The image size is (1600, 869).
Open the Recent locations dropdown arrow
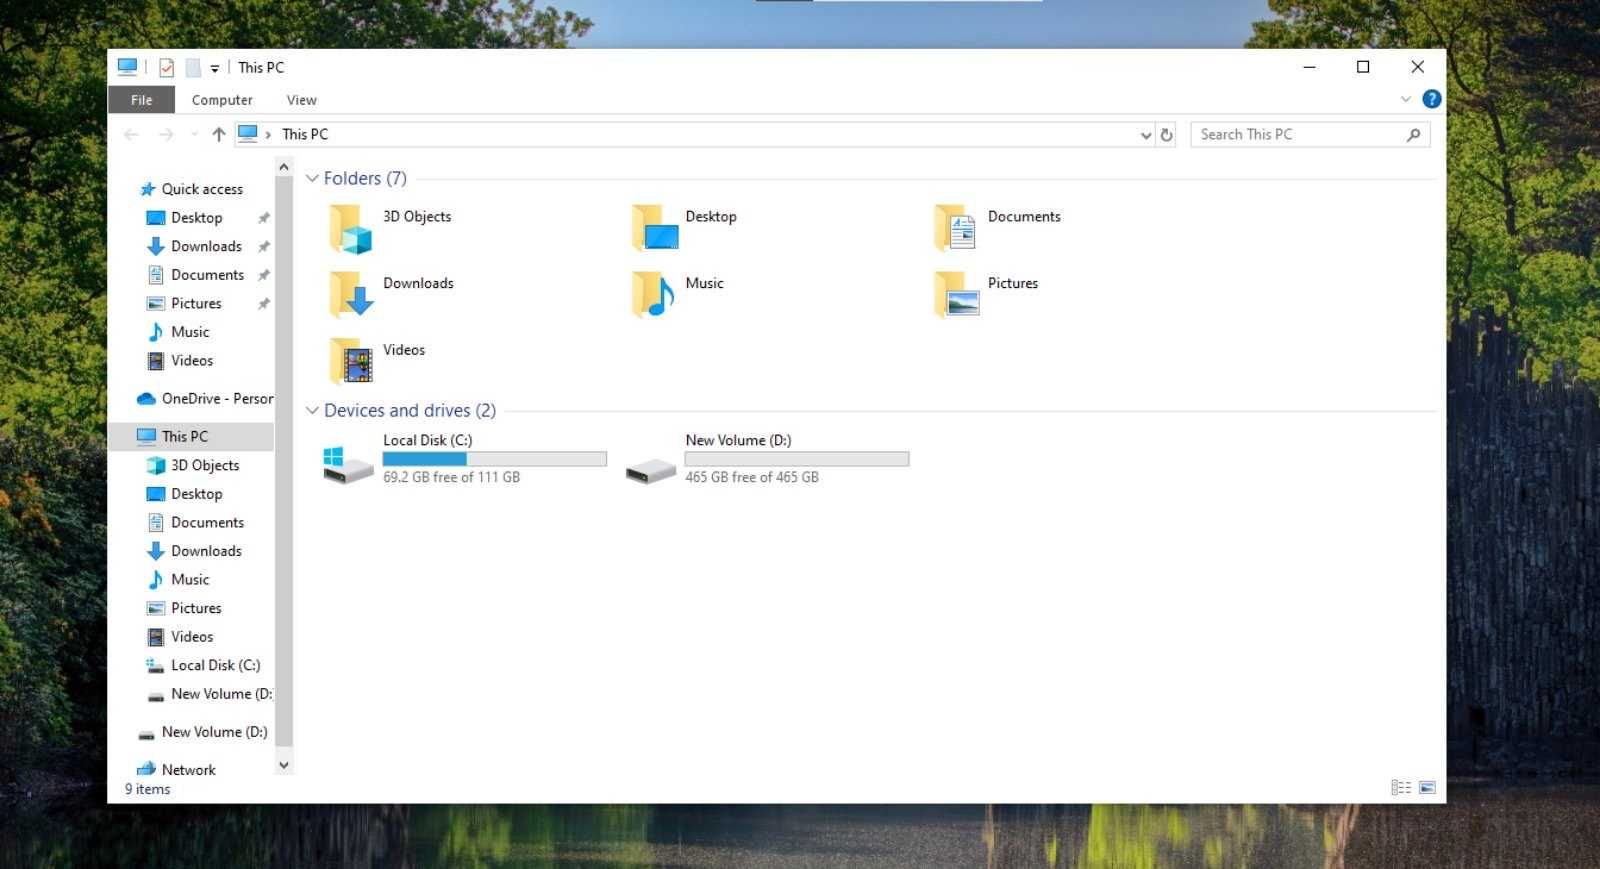point(194,134)
